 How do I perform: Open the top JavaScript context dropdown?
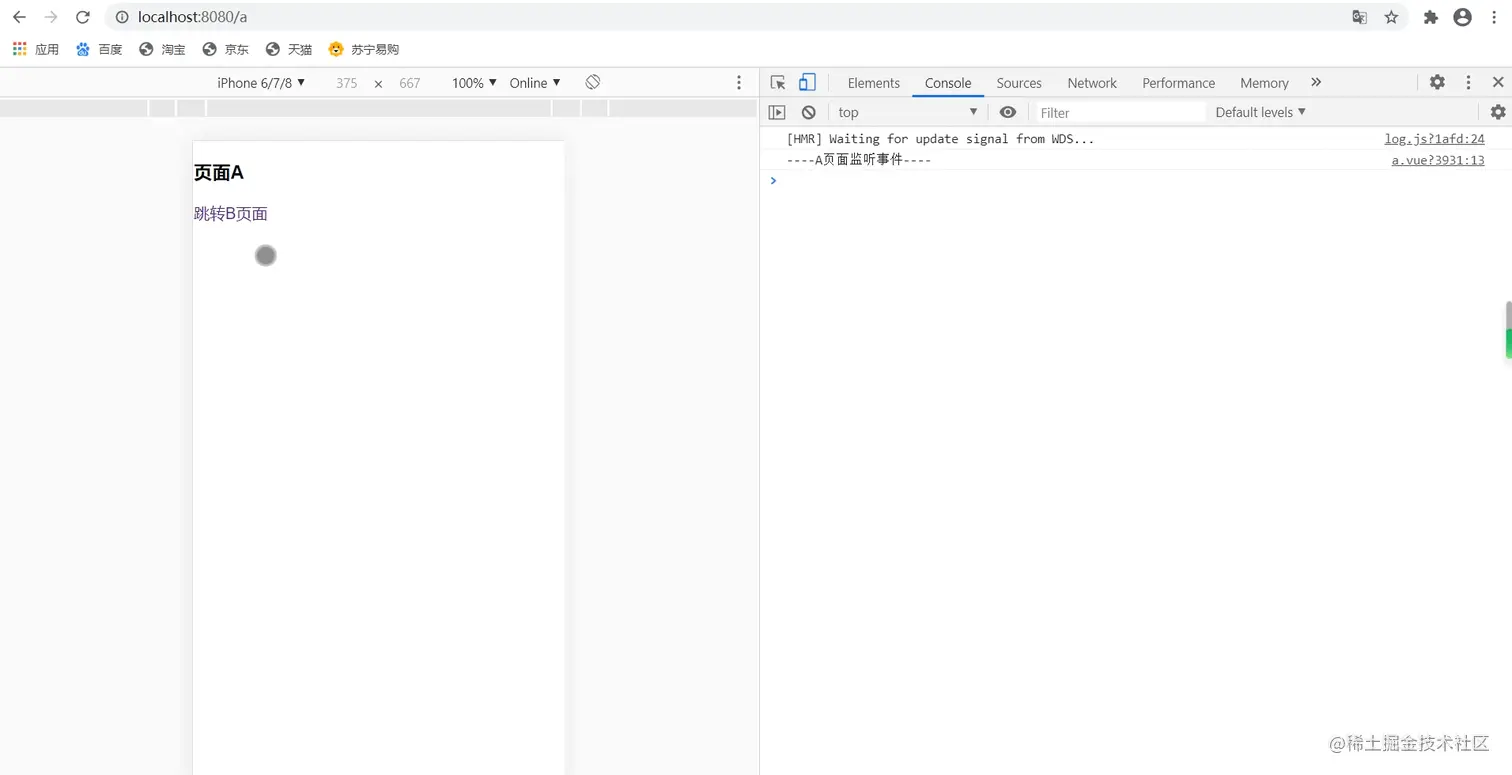coord(908,112)
